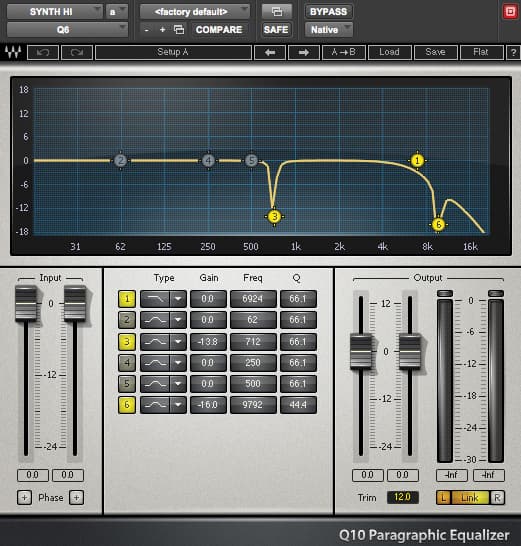Open the SYNTH HI track selector dropdown
Image resolution: width=521 pixels, height=546 pixels.
tap(55, 12)
